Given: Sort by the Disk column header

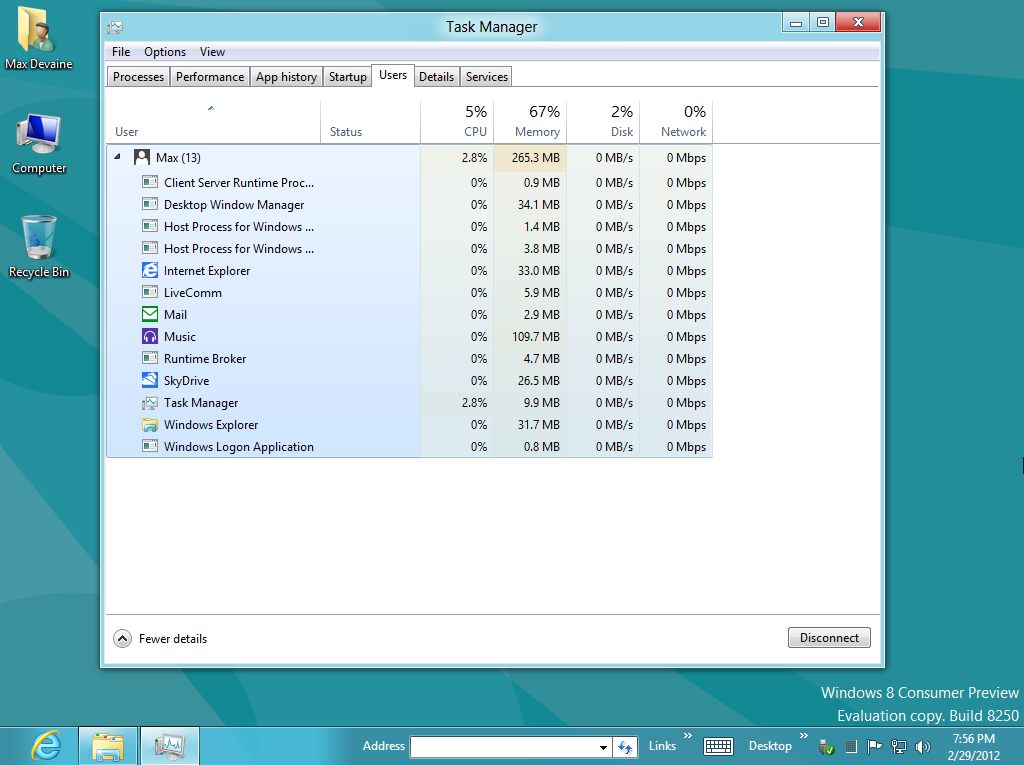Looking at the screenshot, I should (603, 122).
